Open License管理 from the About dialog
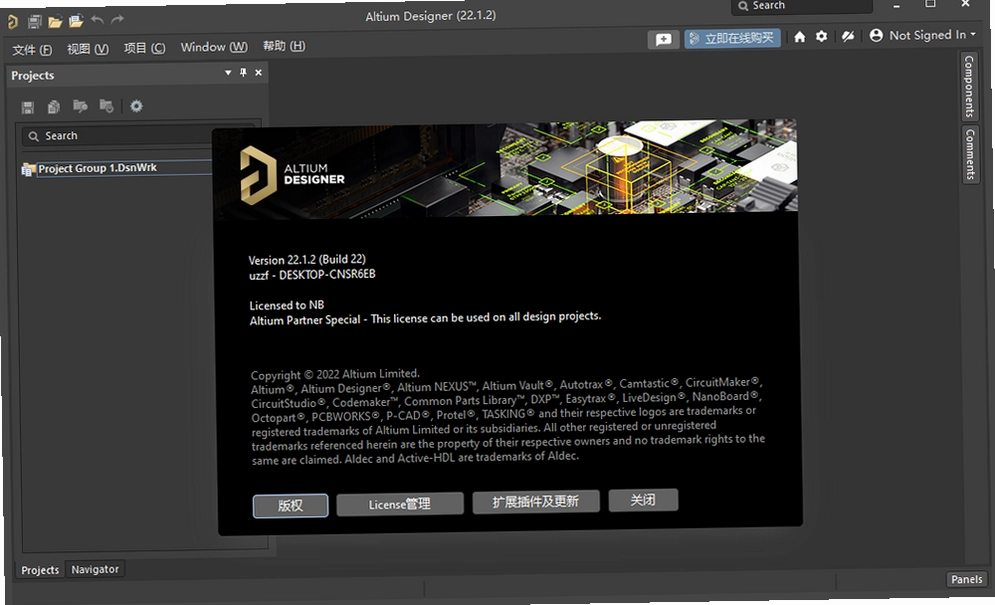Screen dimensions: 995x605 400,504
